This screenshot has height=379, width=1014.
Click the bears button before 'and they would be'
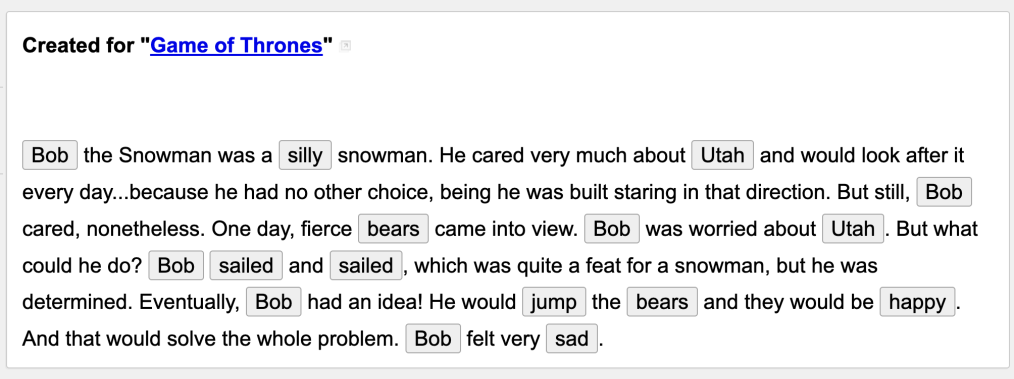click(662, 302)
